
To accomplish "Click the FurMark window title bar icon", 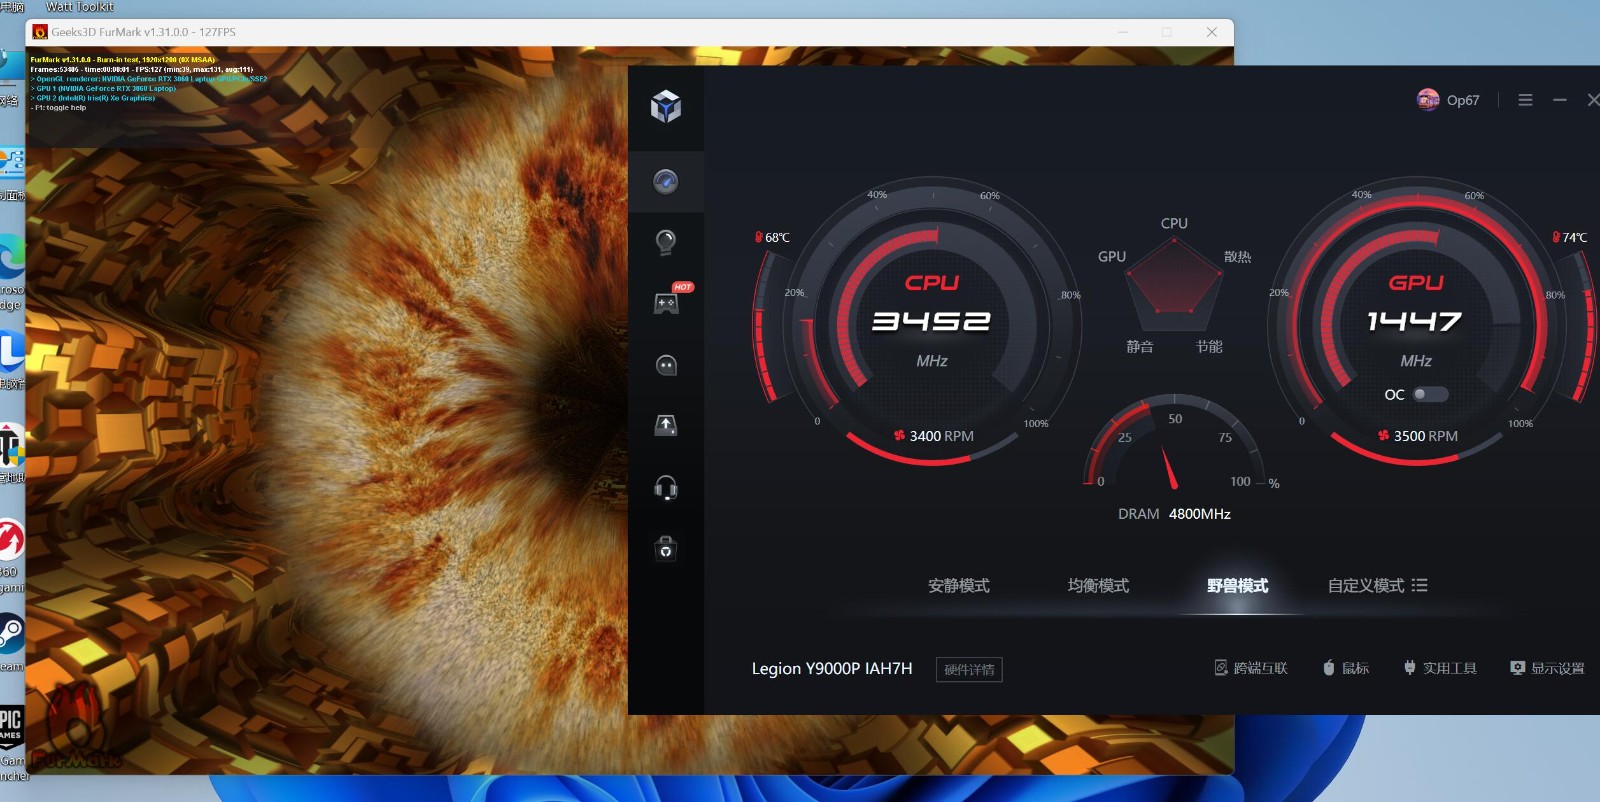I will tap(40, 32).
